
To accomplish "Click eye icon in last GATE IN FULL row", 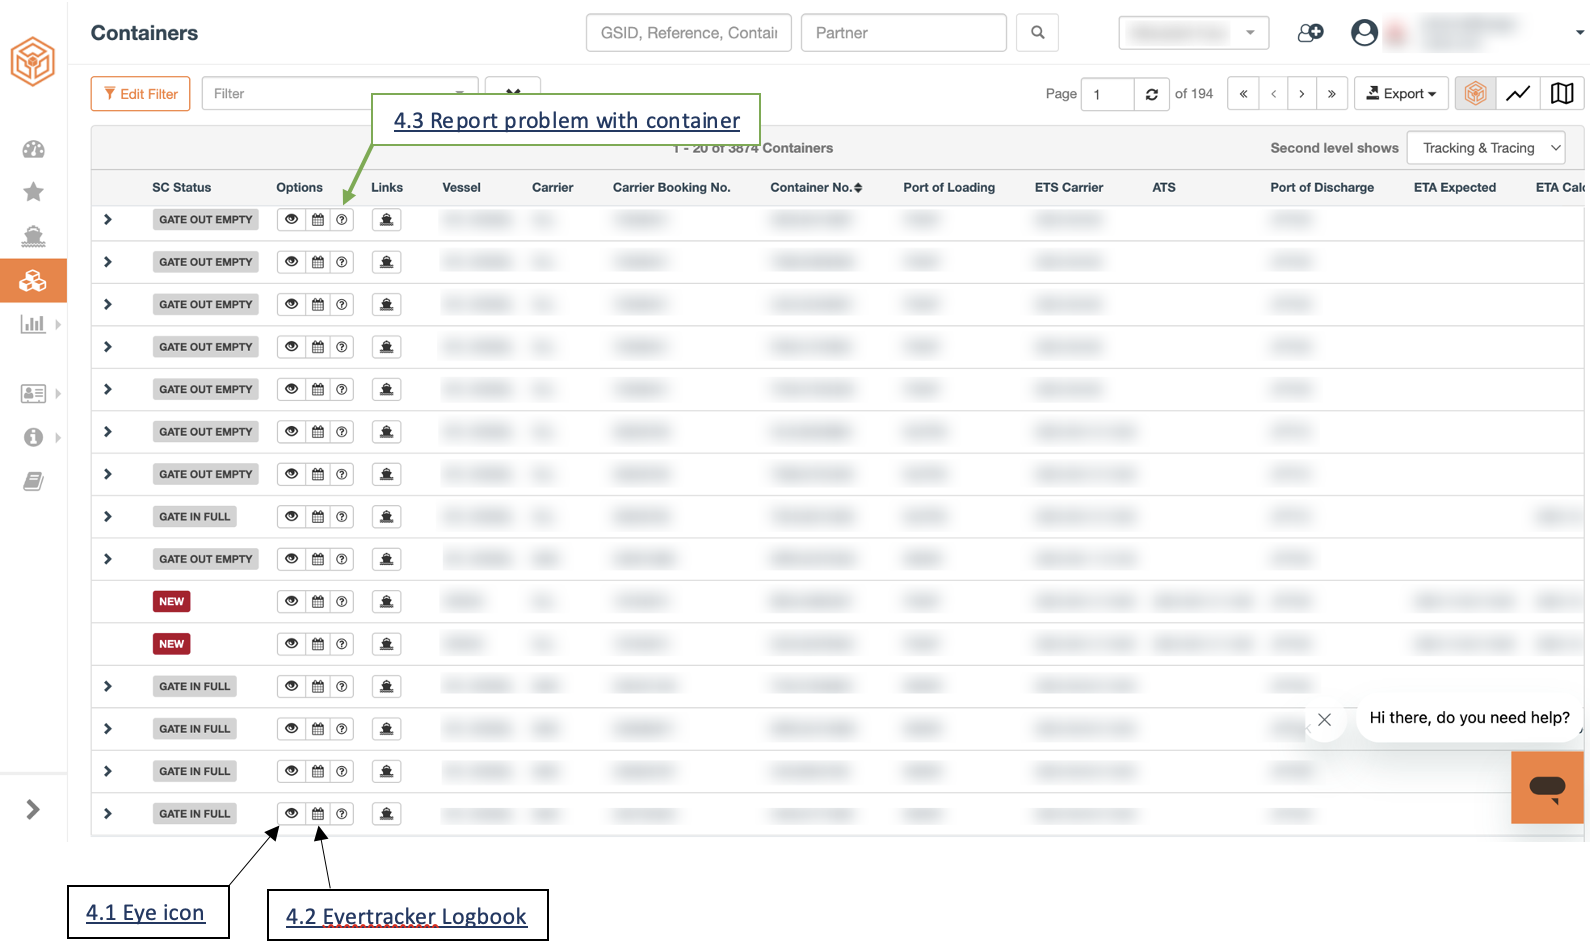I will (x=291, y=814).
